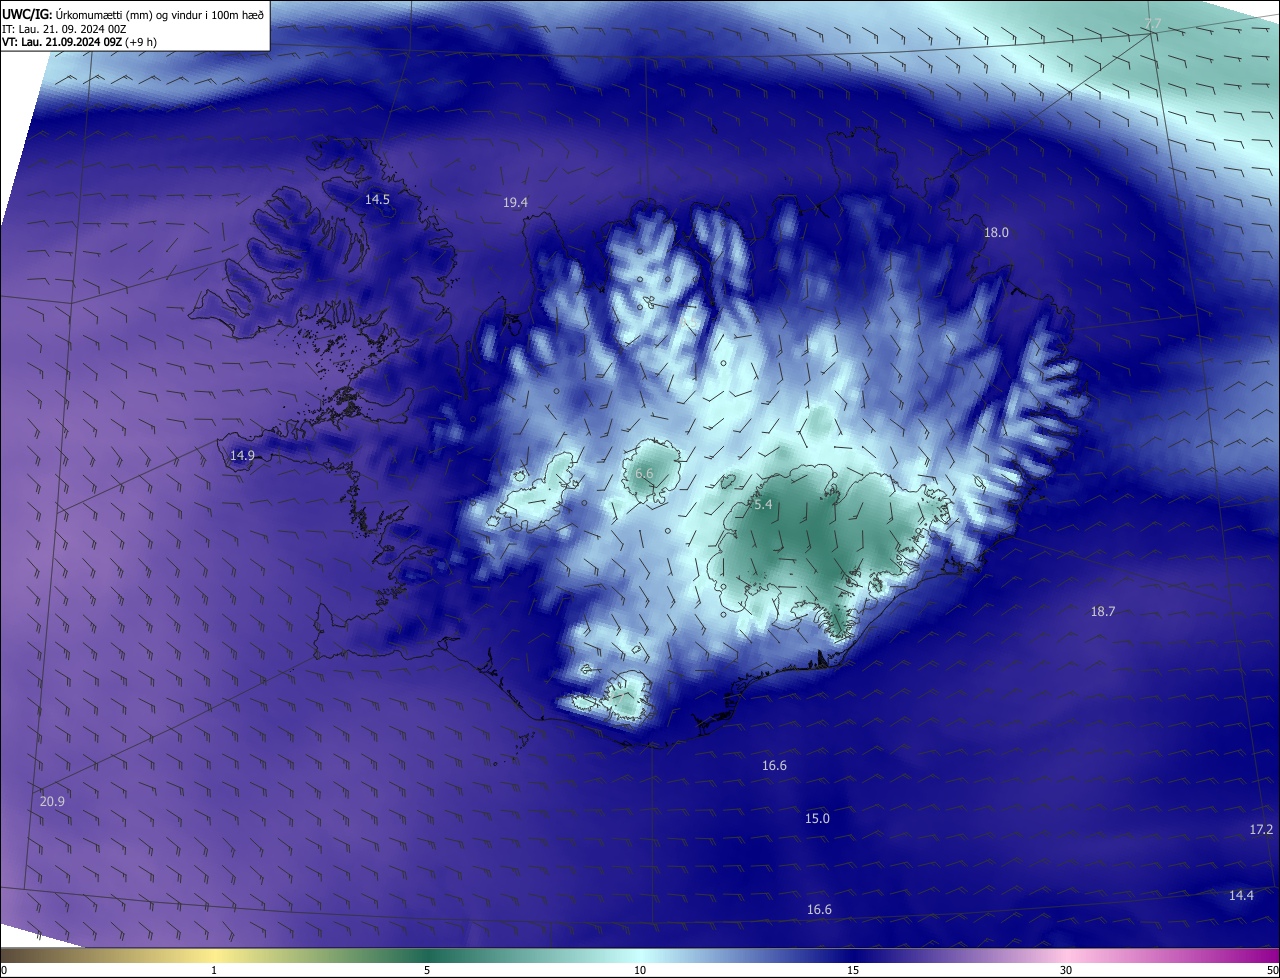Pick the green colorbar segment above tick 5
The image size is (1280, 978).
coord(427,956)
